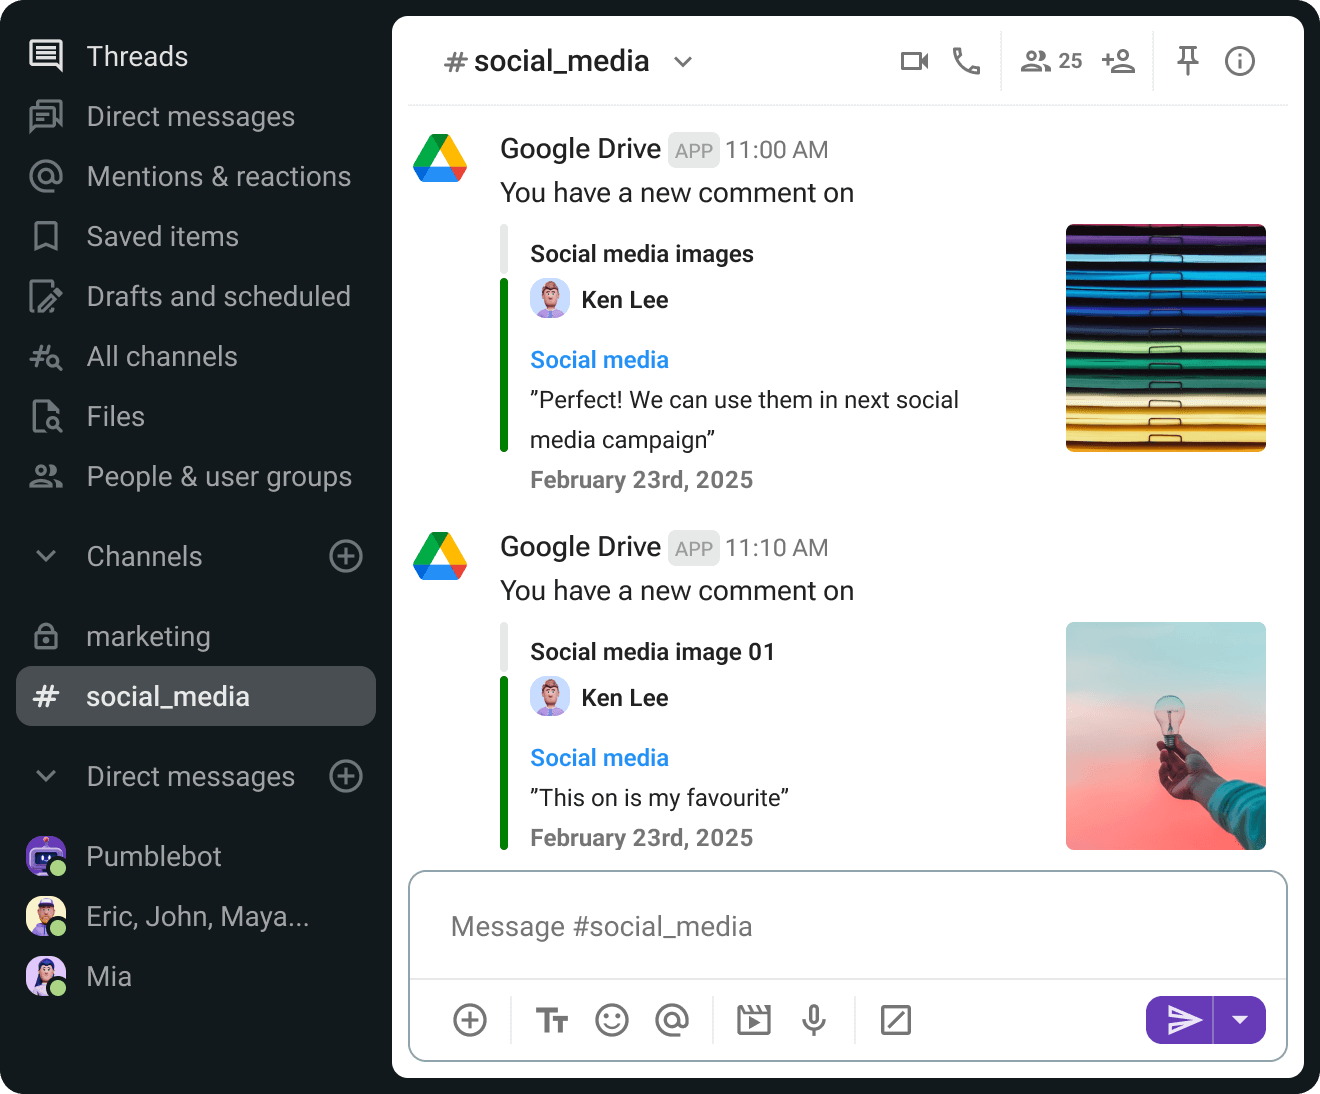Click the Threads speech bubble icon

46,56
